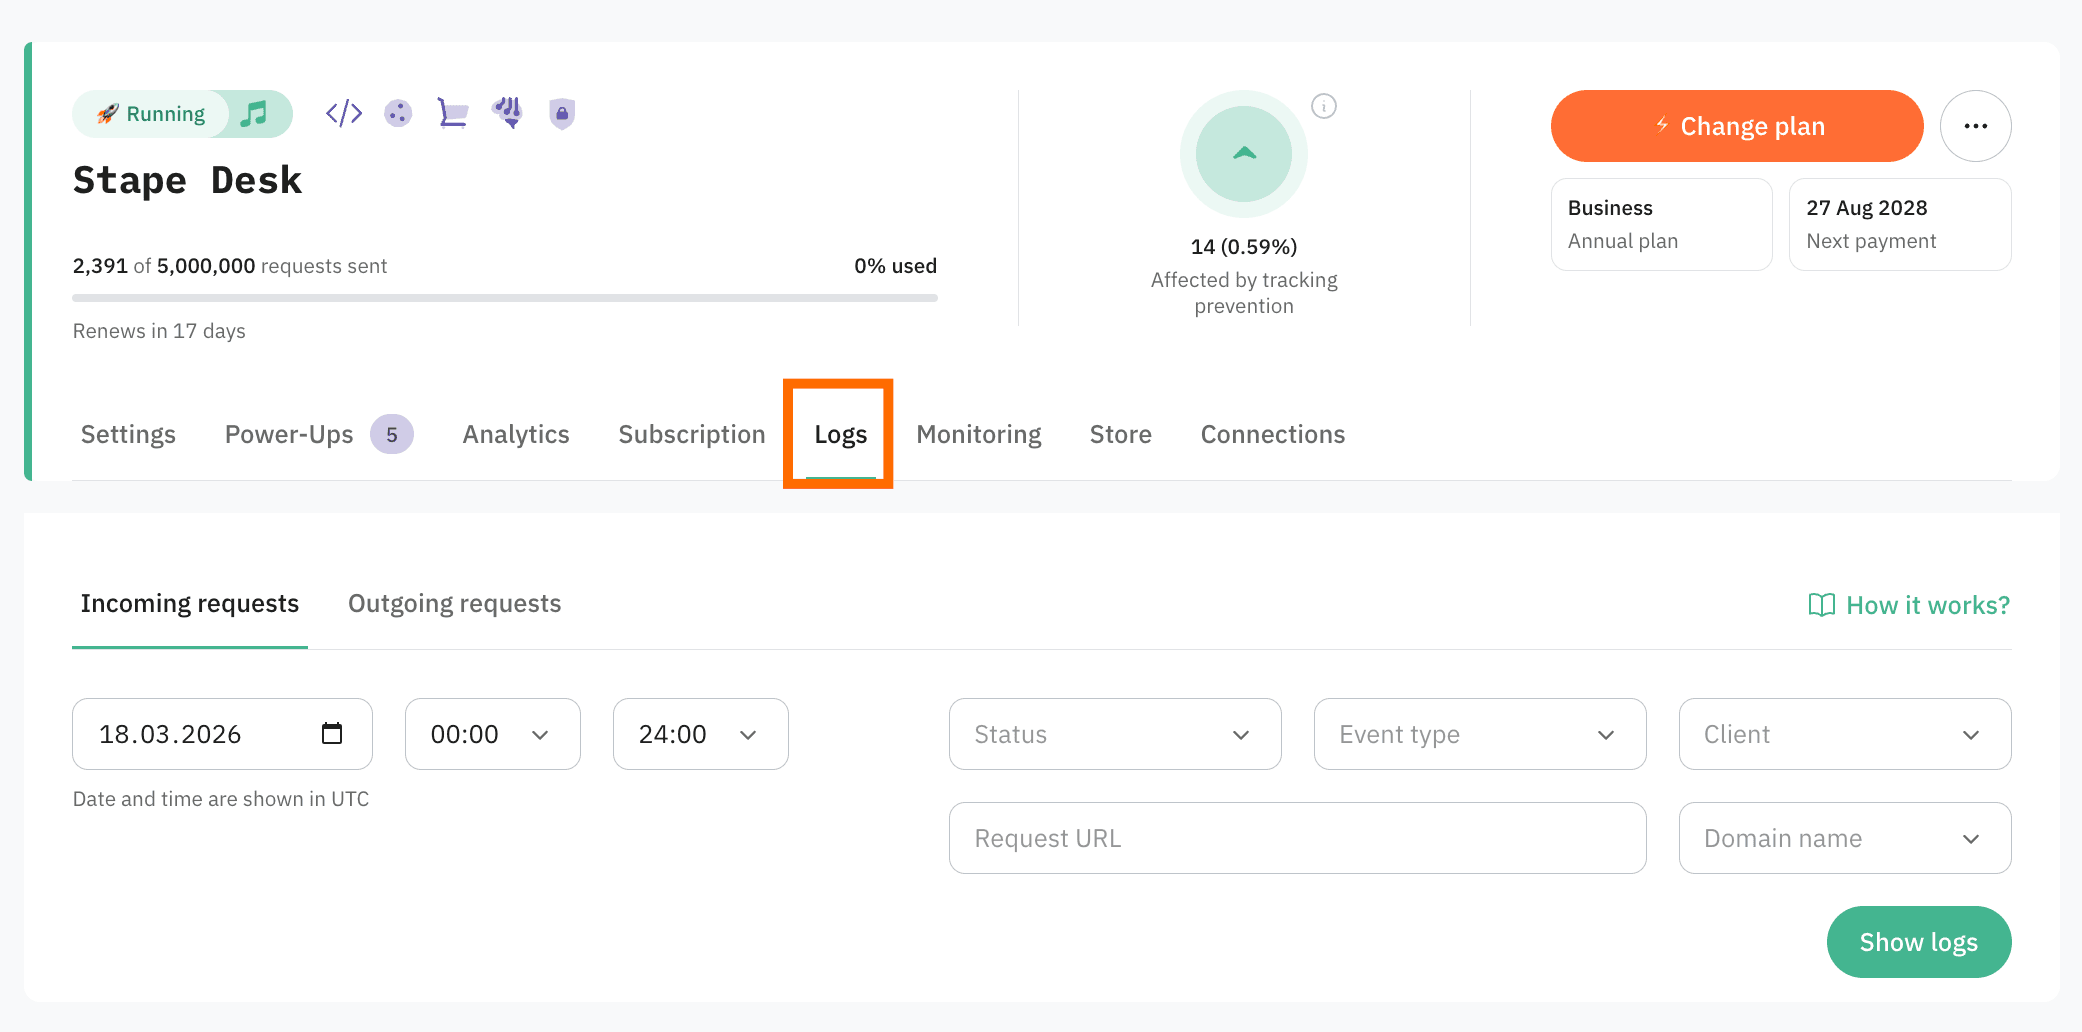Click the data filtering funnel icon
The height and width of the screenshot is (1032, 2082).
tap(507, 113)
